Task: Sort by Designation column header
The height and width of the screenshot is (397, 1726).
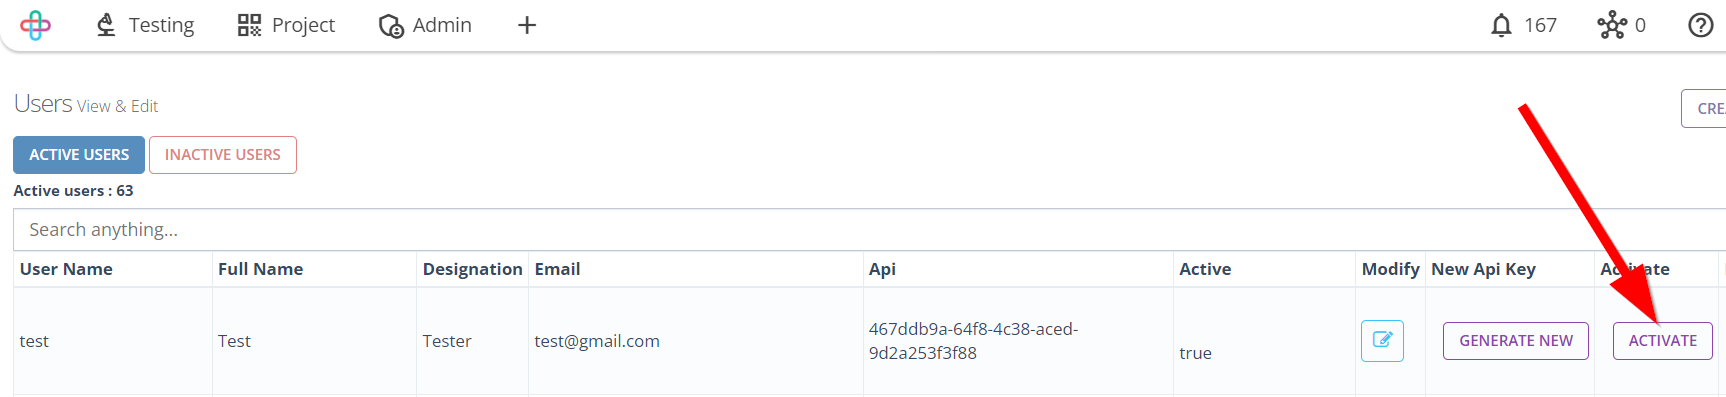Action: click(472, 269)
